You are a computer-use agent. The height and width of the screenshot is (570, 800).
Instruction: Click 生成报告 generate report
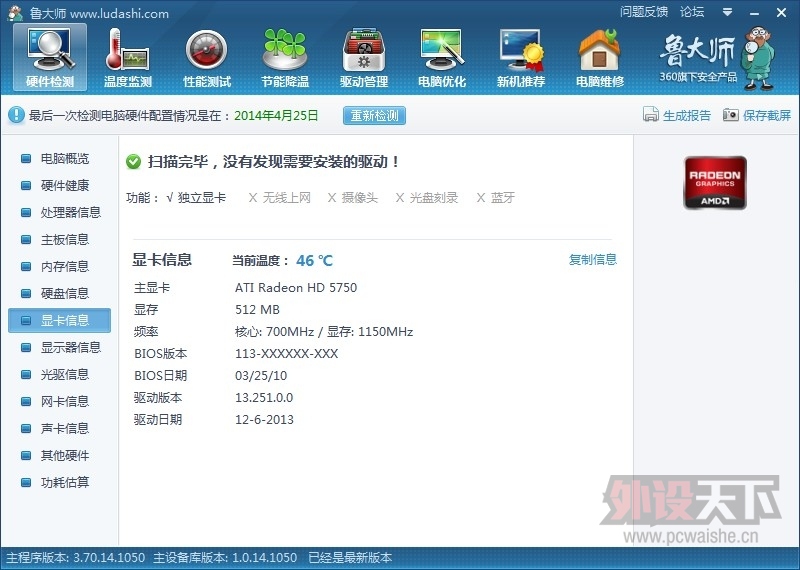coord(687,115)
